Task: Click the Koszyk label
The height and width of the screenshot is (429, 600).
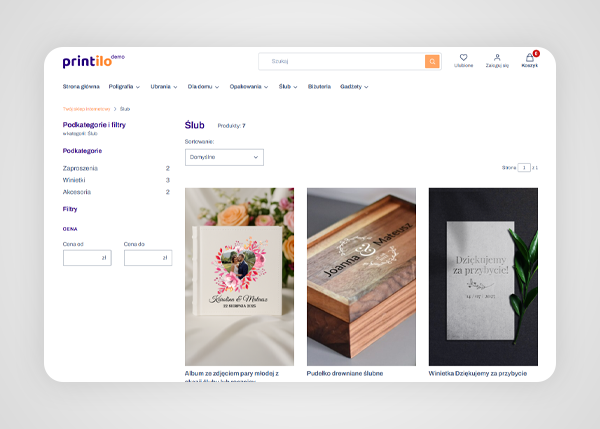Action: pyautogui.click(x=530, y=65)
